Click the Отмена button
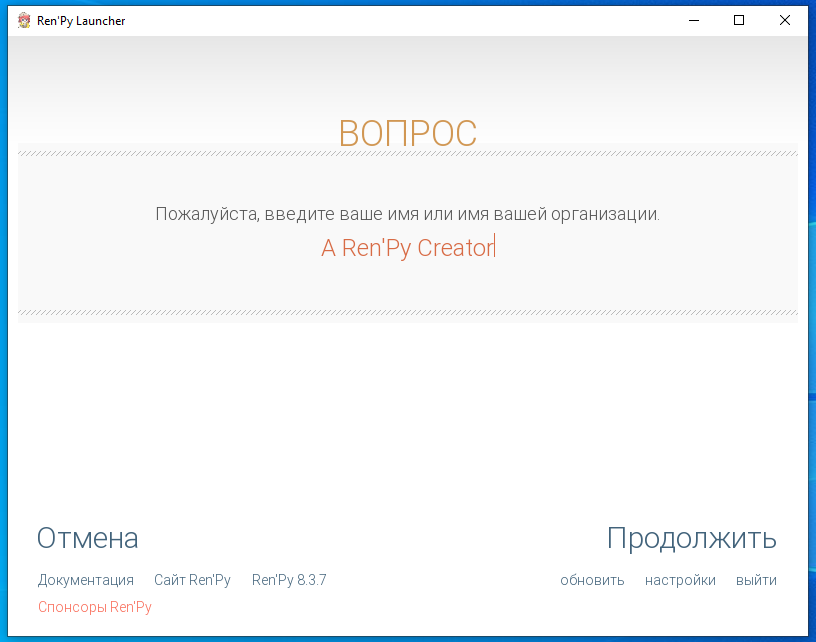The height and width of the screenshot is (642, 816). (87, 538)
